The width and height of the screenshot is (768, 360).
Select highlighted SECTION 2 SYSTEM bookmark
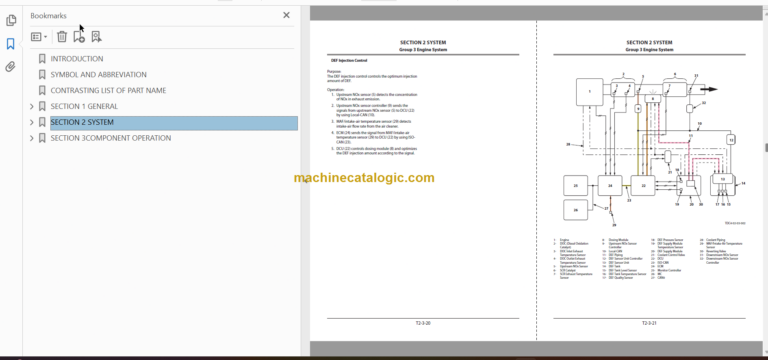pyautogui.click(x=174, y=122)
